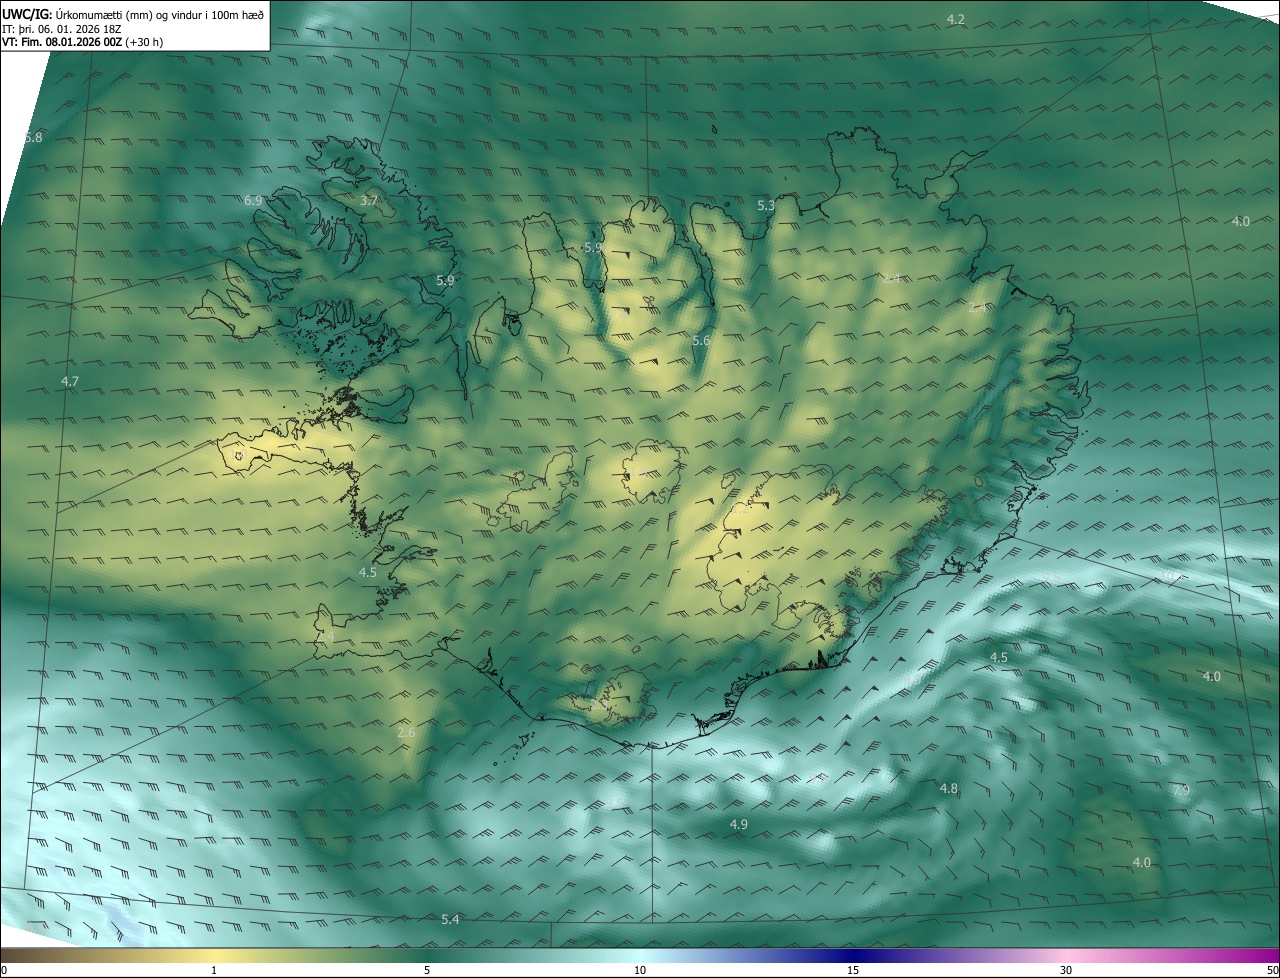Click the initial time line 'IT: þri. 06. 01. 2026 18Z'

62,29
